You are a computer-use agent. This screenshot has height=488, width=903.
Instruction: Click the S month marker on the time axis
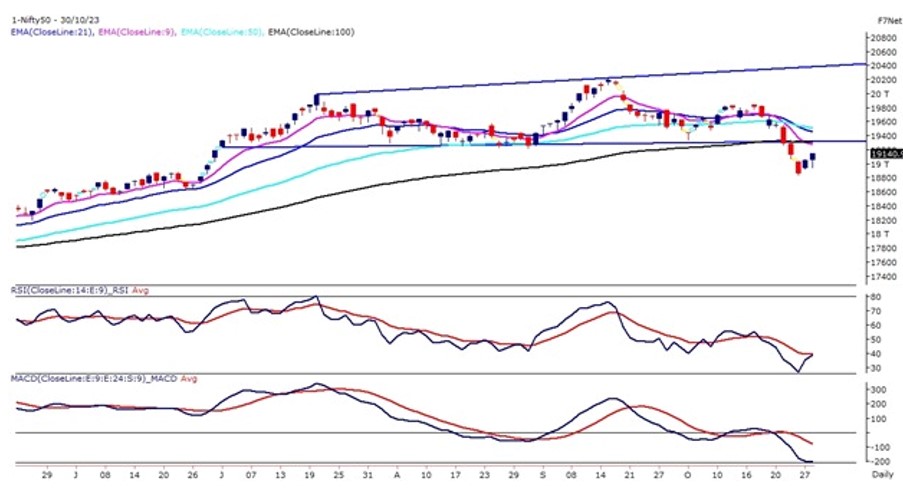[x=542, y=475]
